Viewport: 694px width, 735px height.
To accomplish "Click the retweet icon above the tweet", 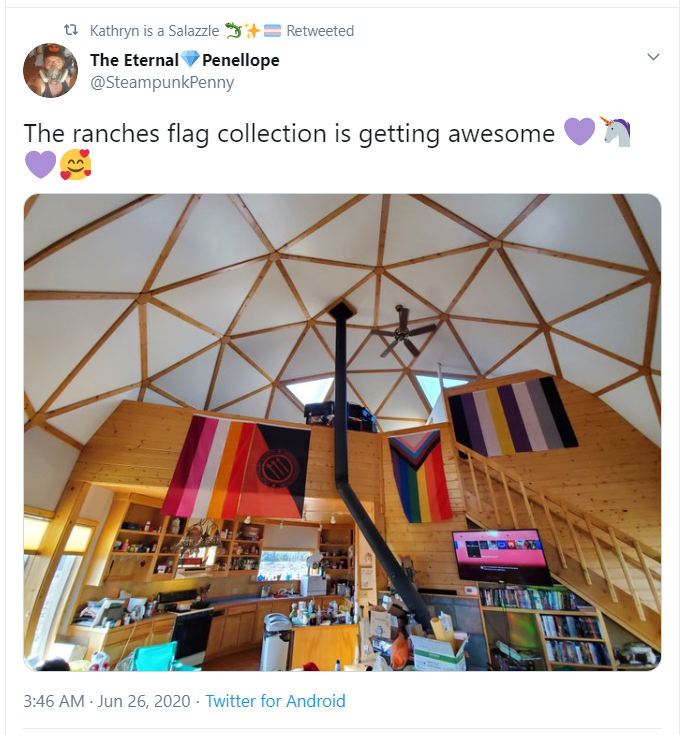I will coord(71,30).
